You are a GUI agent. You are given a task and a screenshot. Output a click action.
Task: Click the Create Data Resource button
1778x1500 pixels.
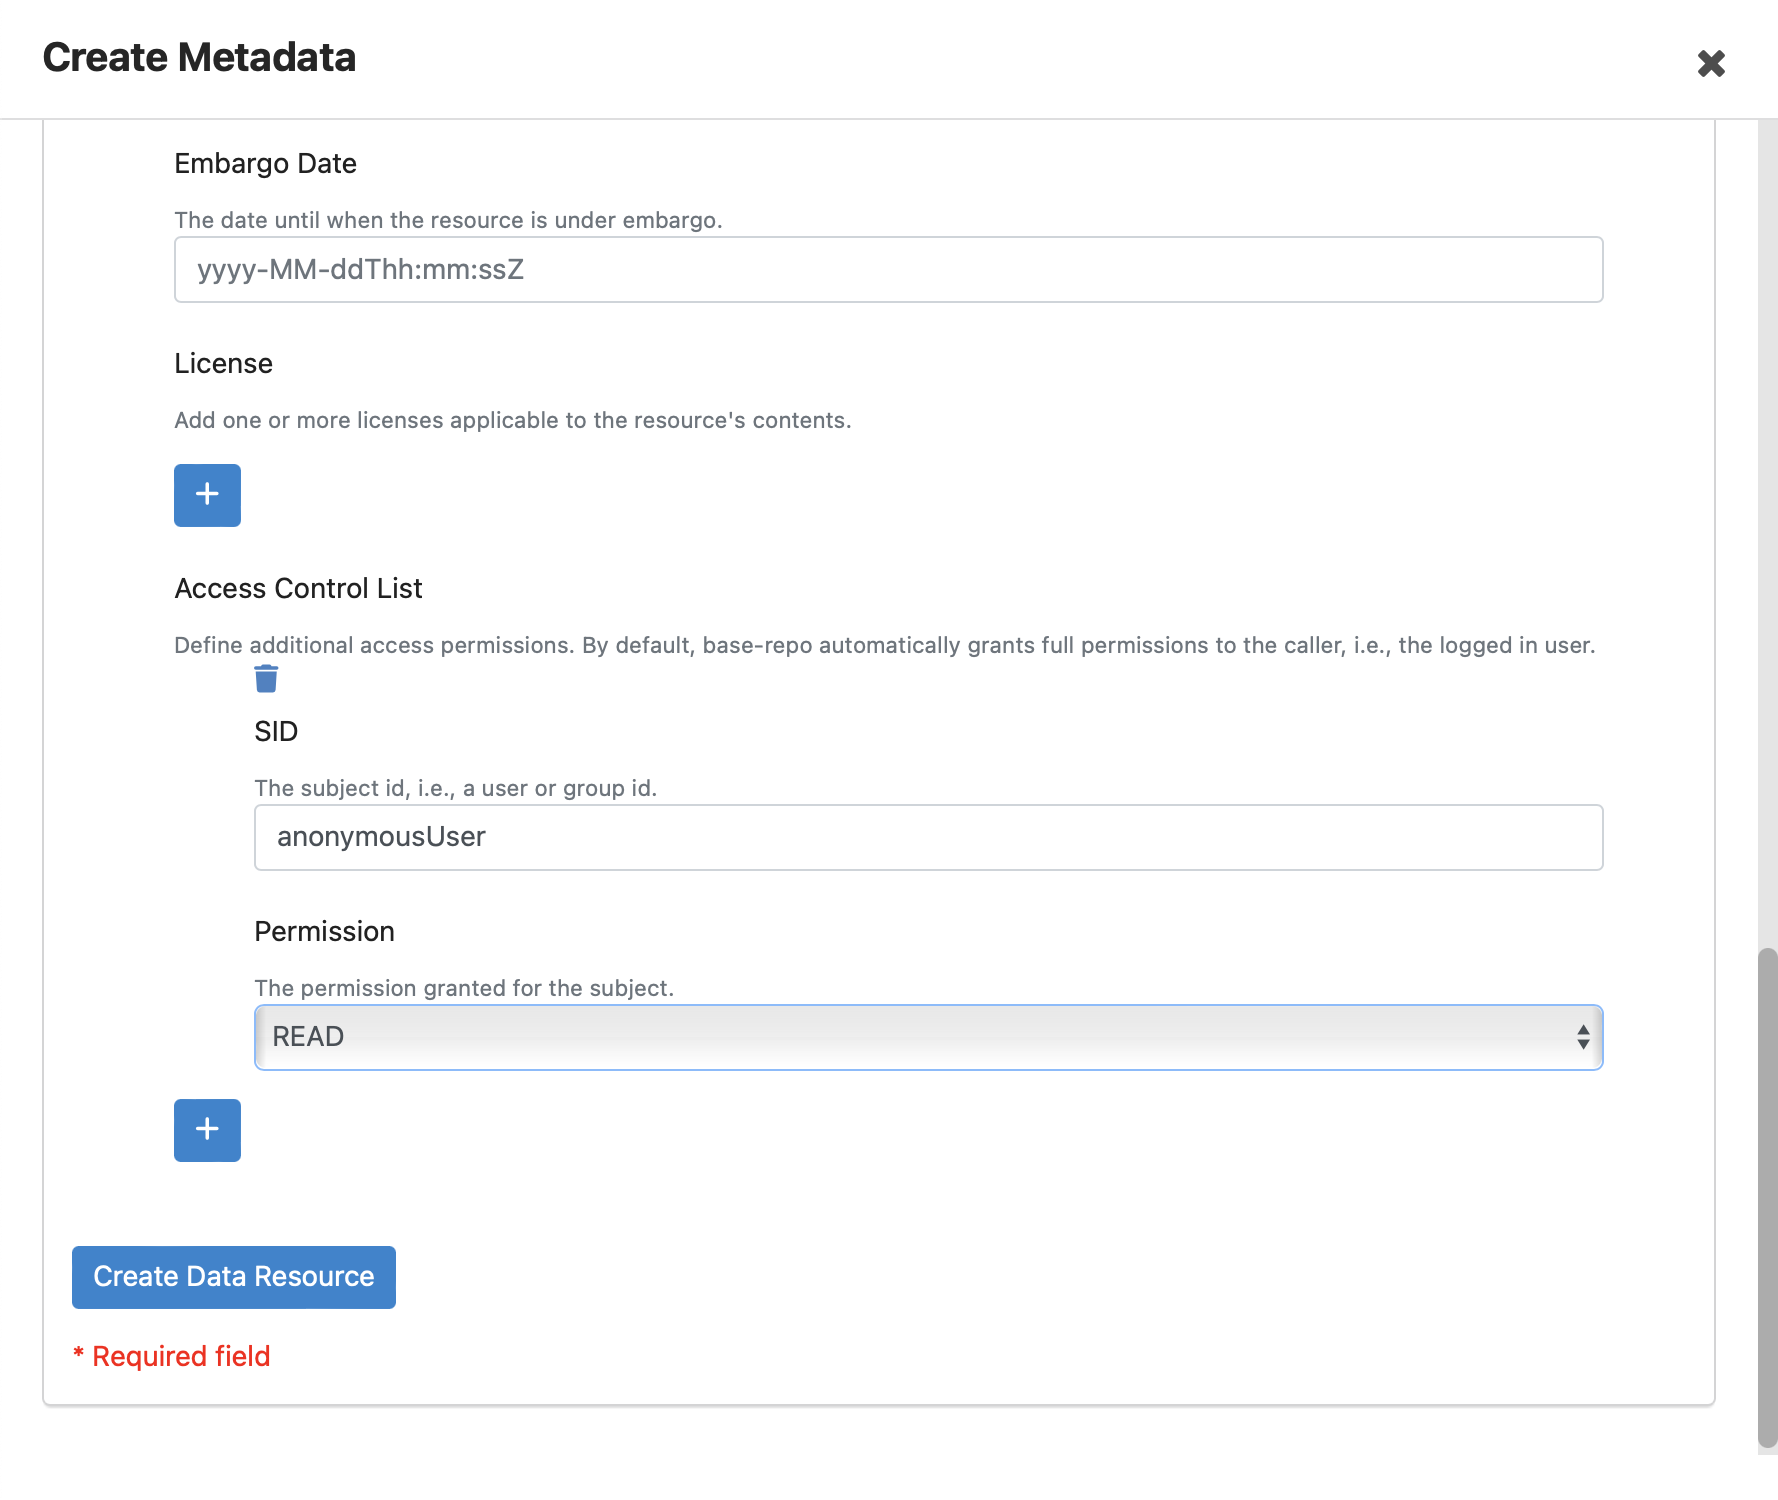(x=234, y=1277)
